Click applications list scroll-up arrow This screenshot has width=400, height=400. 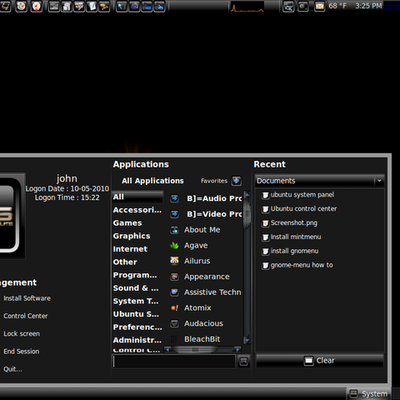(x=247, y=195)
